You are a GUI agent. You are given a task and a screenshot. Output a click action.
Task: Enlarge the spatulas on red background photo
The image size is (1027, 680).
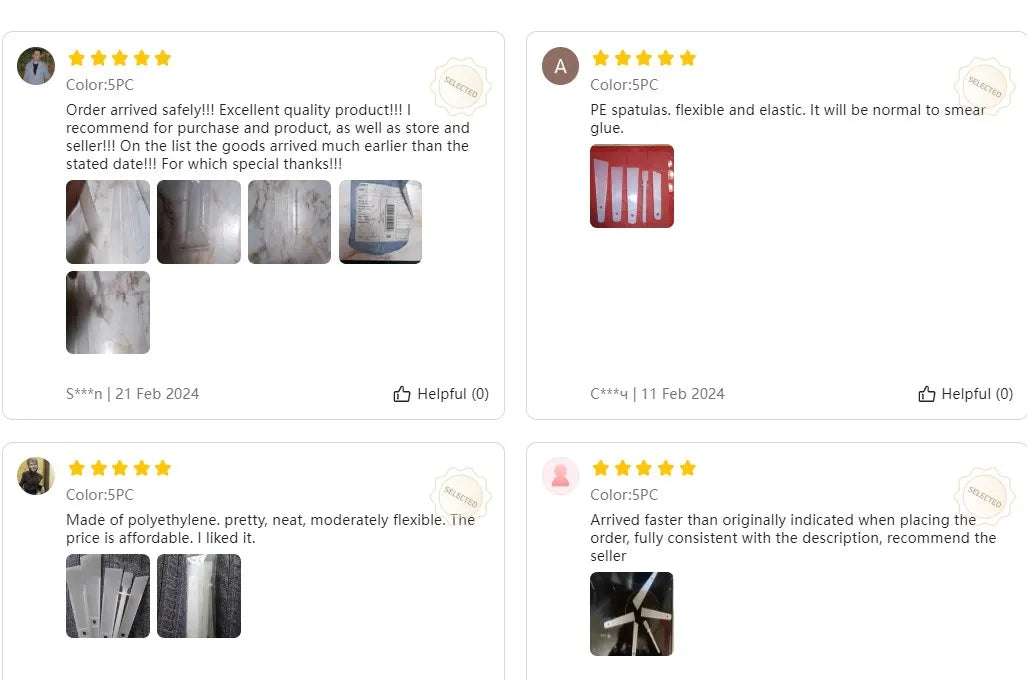pyautogui.click(x=632, y=186)
